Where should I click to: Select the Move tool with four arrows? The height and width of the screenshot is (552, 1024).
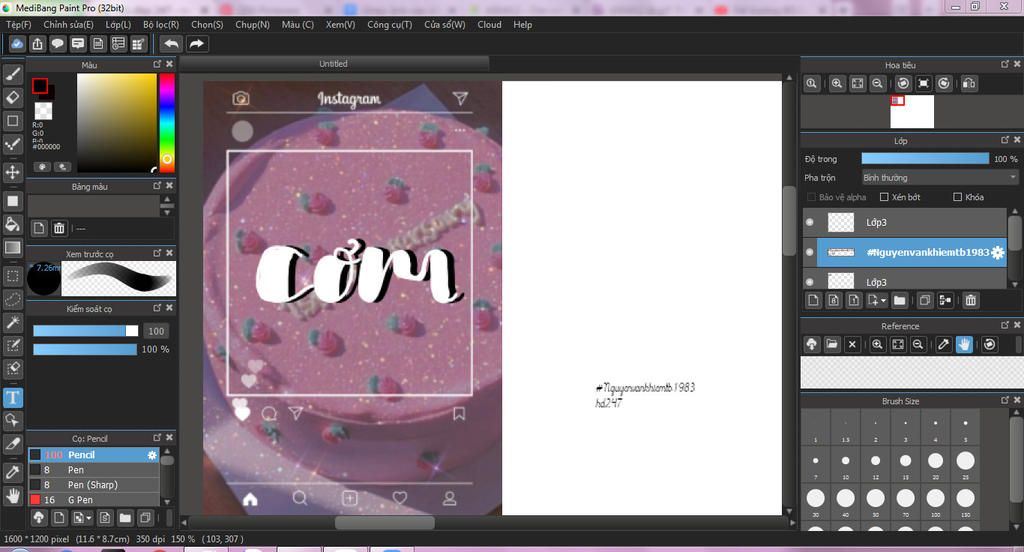click(x=12, y=172)
